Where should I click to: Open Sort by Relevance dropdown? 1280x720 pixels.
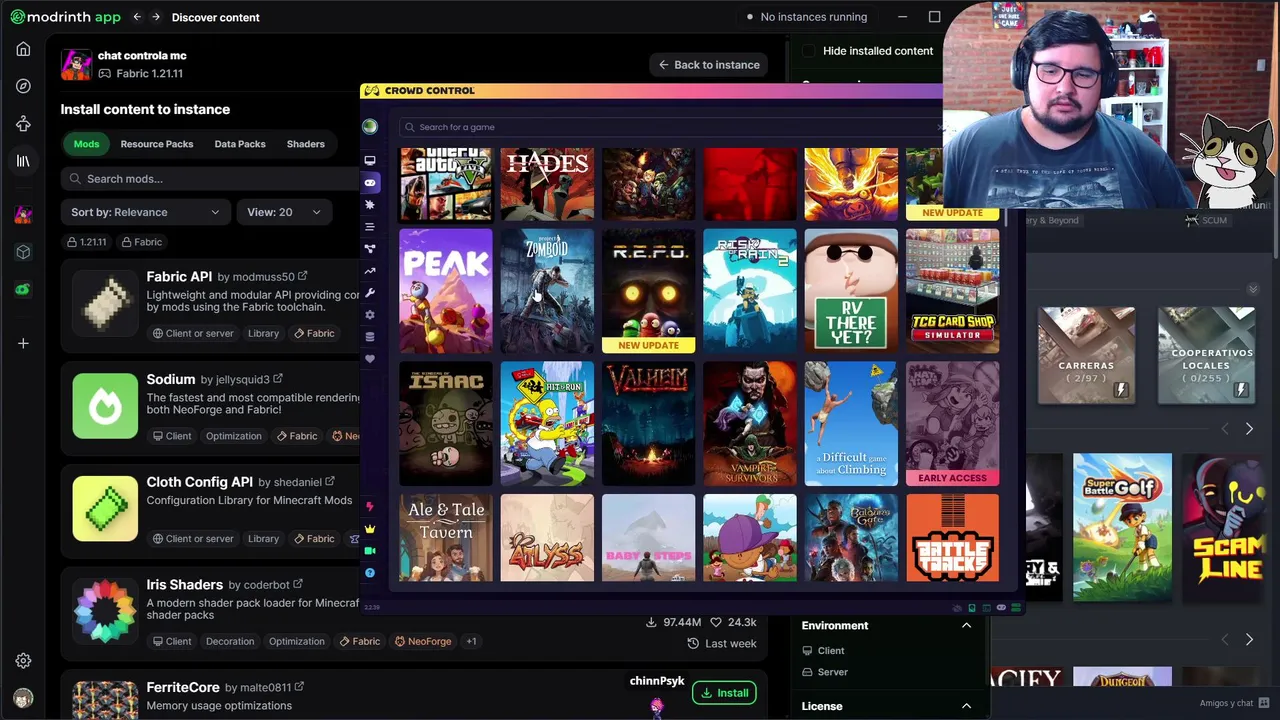145,212
